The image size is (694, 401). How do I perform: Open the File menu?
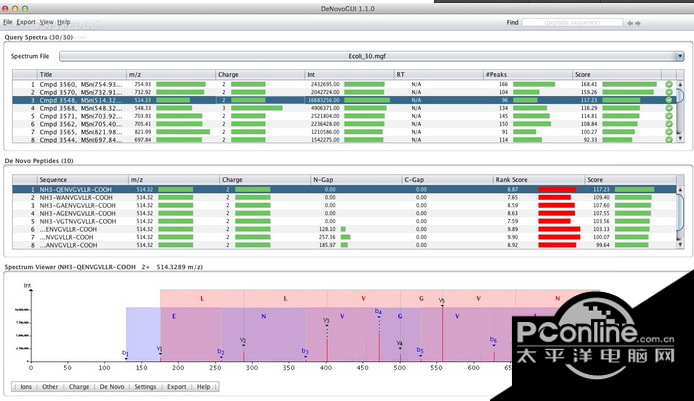click(x=8, y=22)
